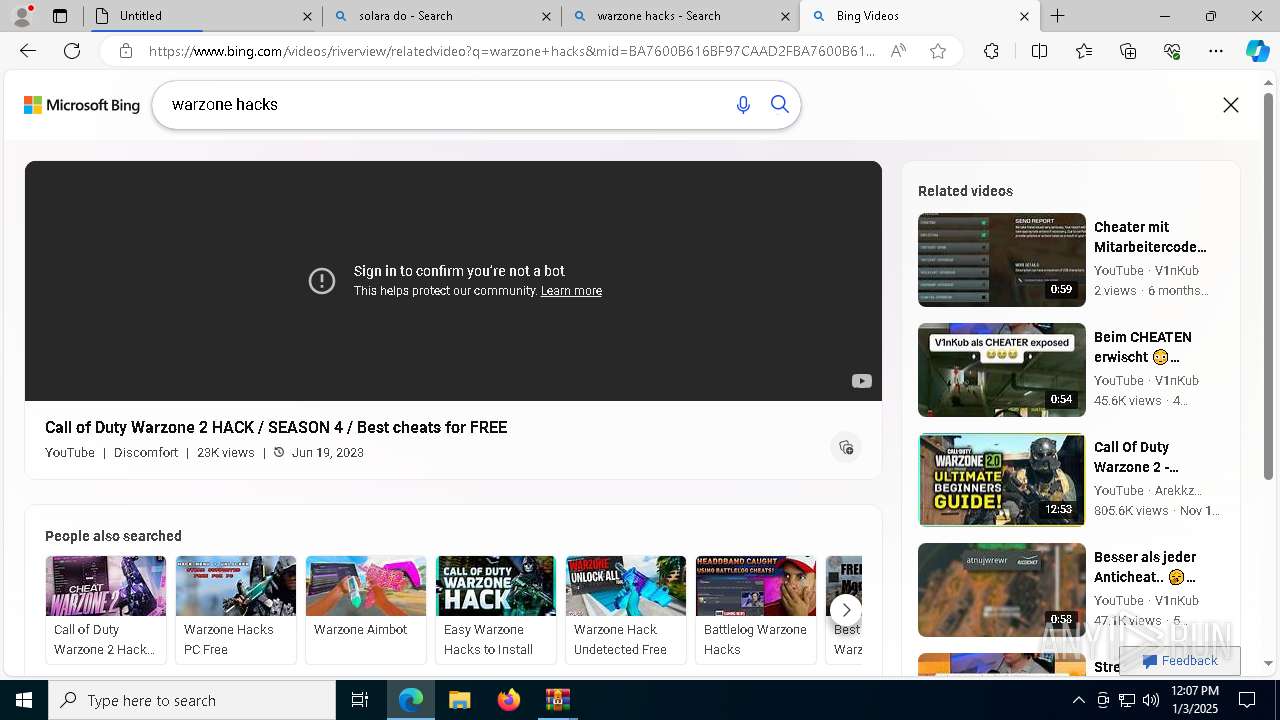Open Call of Duty Warzone 2 Hack card
Viewport: 1280px width, 720px height.
106,609
